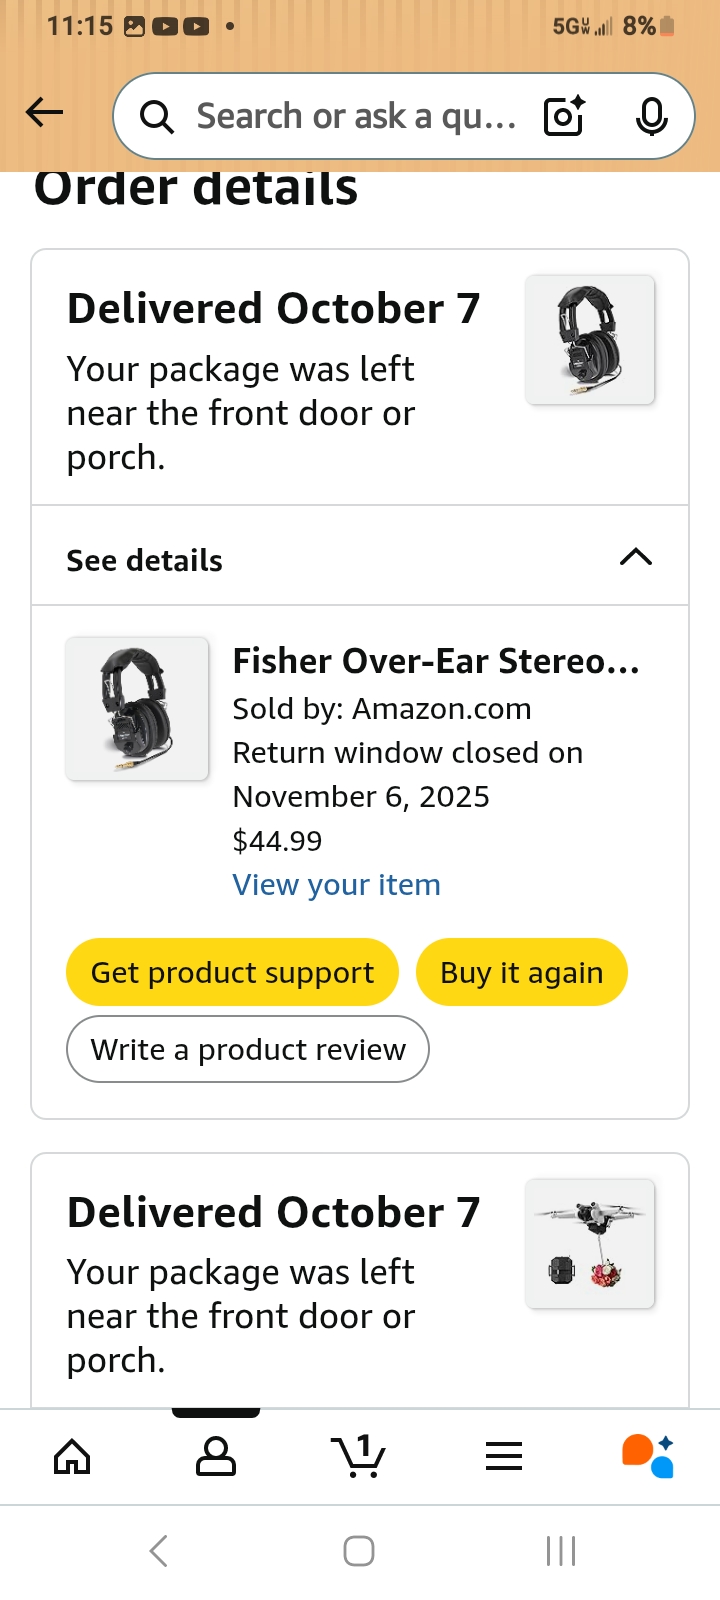Click Write a product review button

click(248, 1050)
